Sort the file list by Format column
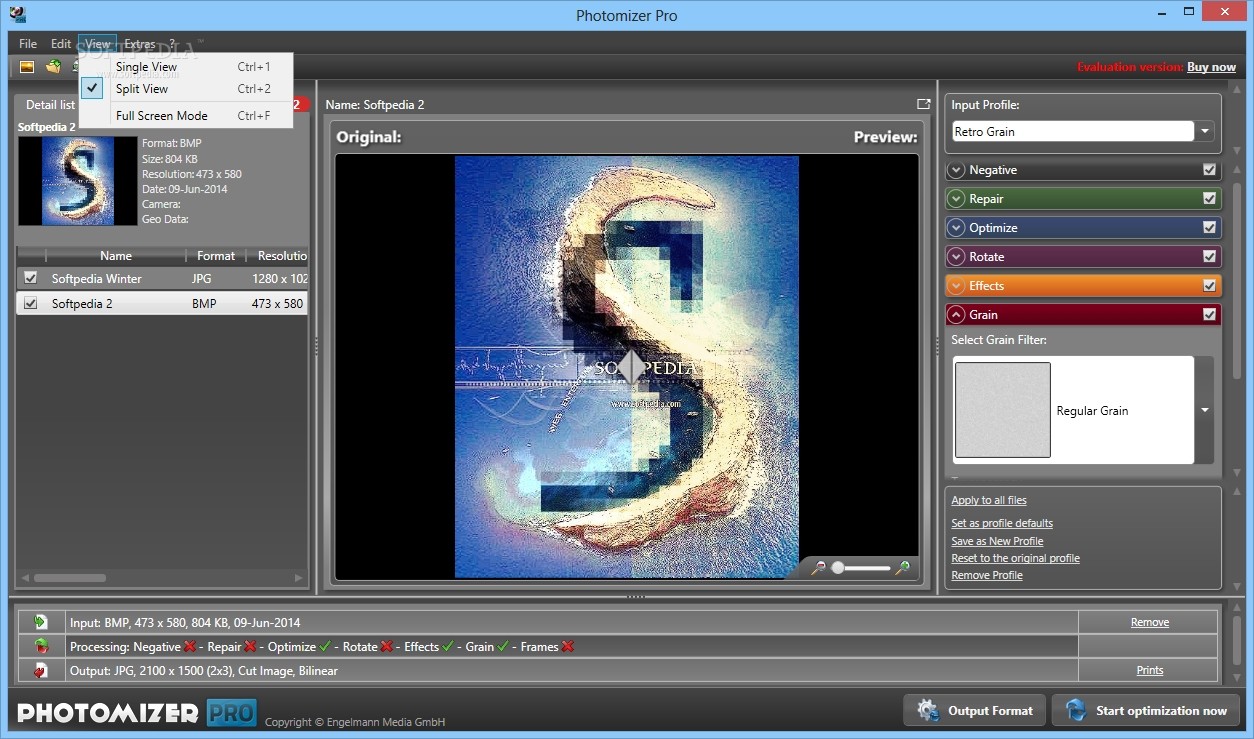Viewport: 1254px width, 739px height. tap(216, 256)
